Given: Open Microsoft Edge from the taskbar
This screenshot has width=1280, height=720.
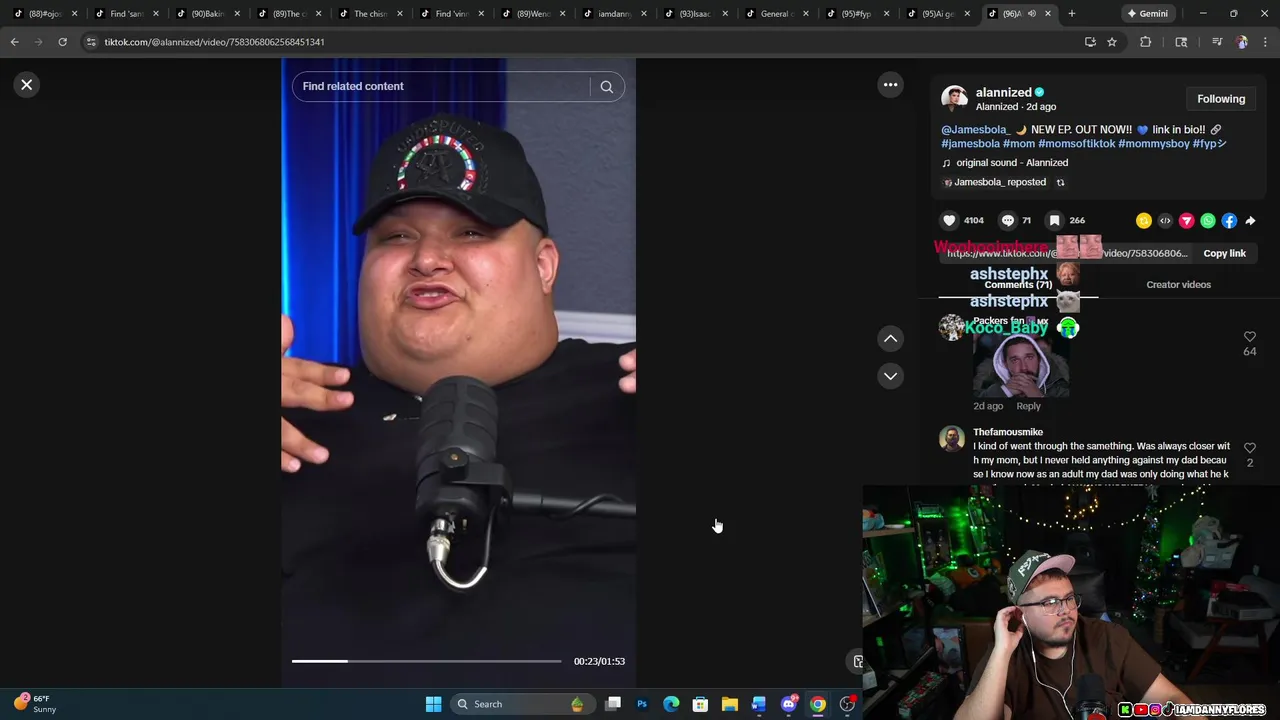Looking at the screenshot, I should point(671,704).
